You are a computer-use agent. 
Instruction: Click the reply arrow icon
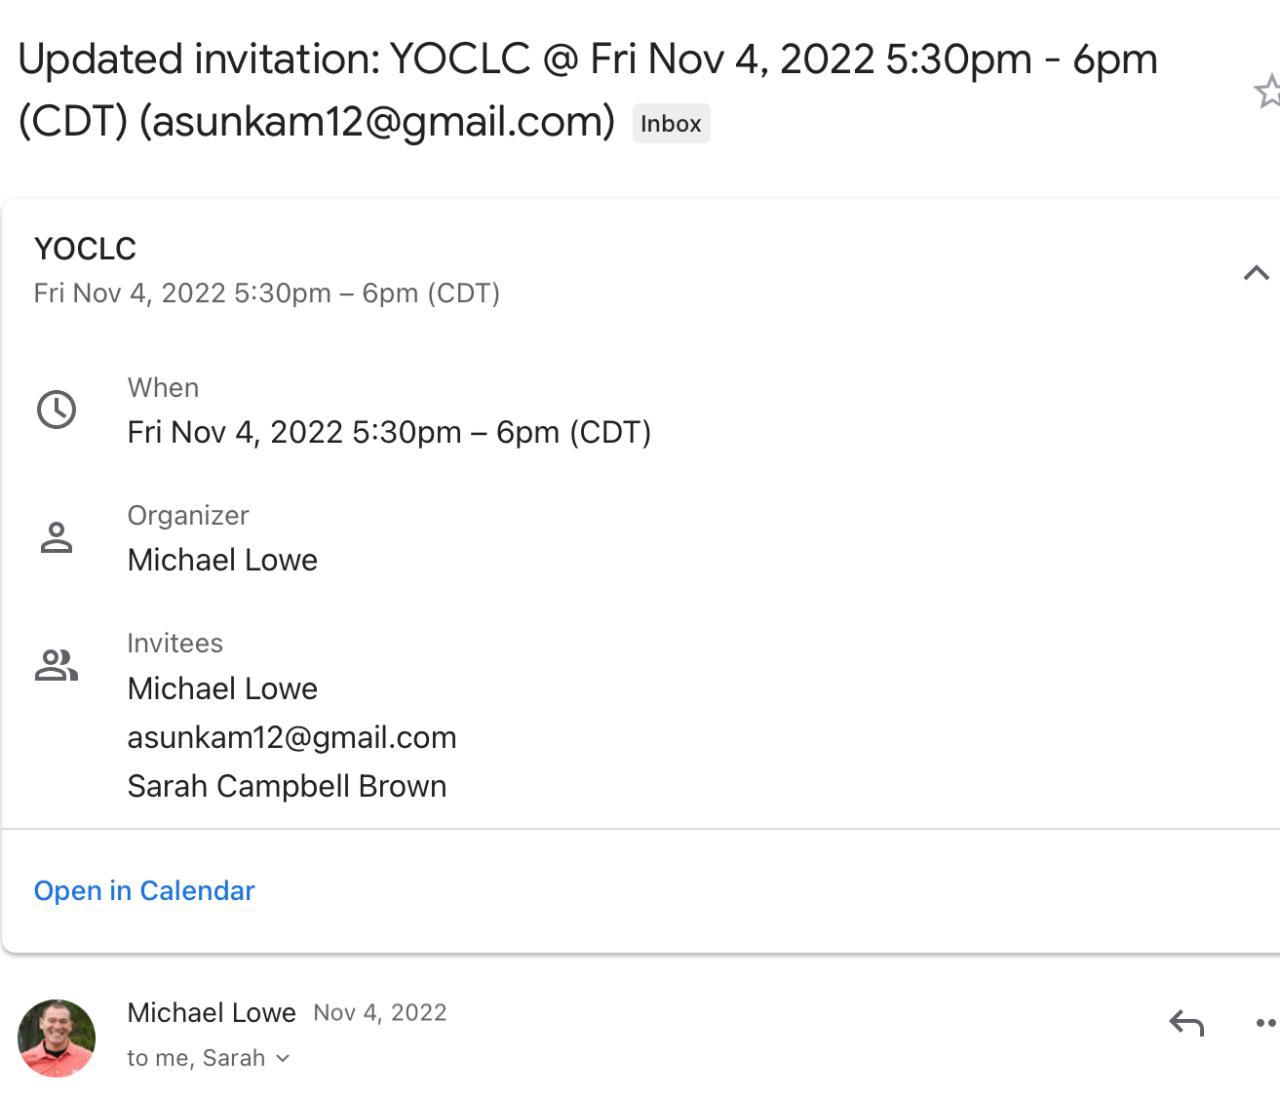pyautogui.click(x=1186, y=1023)
